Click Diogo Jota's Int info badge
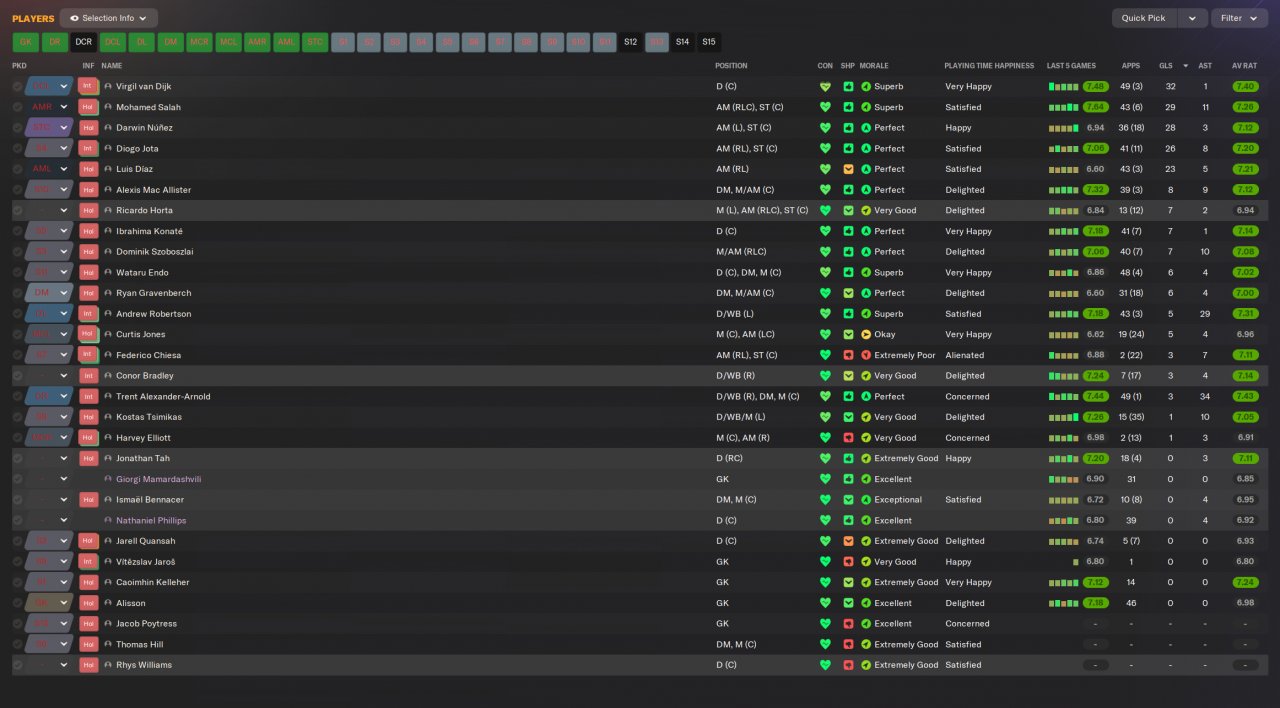Viewport: 1280px width, 708px height. click(88, 148)
